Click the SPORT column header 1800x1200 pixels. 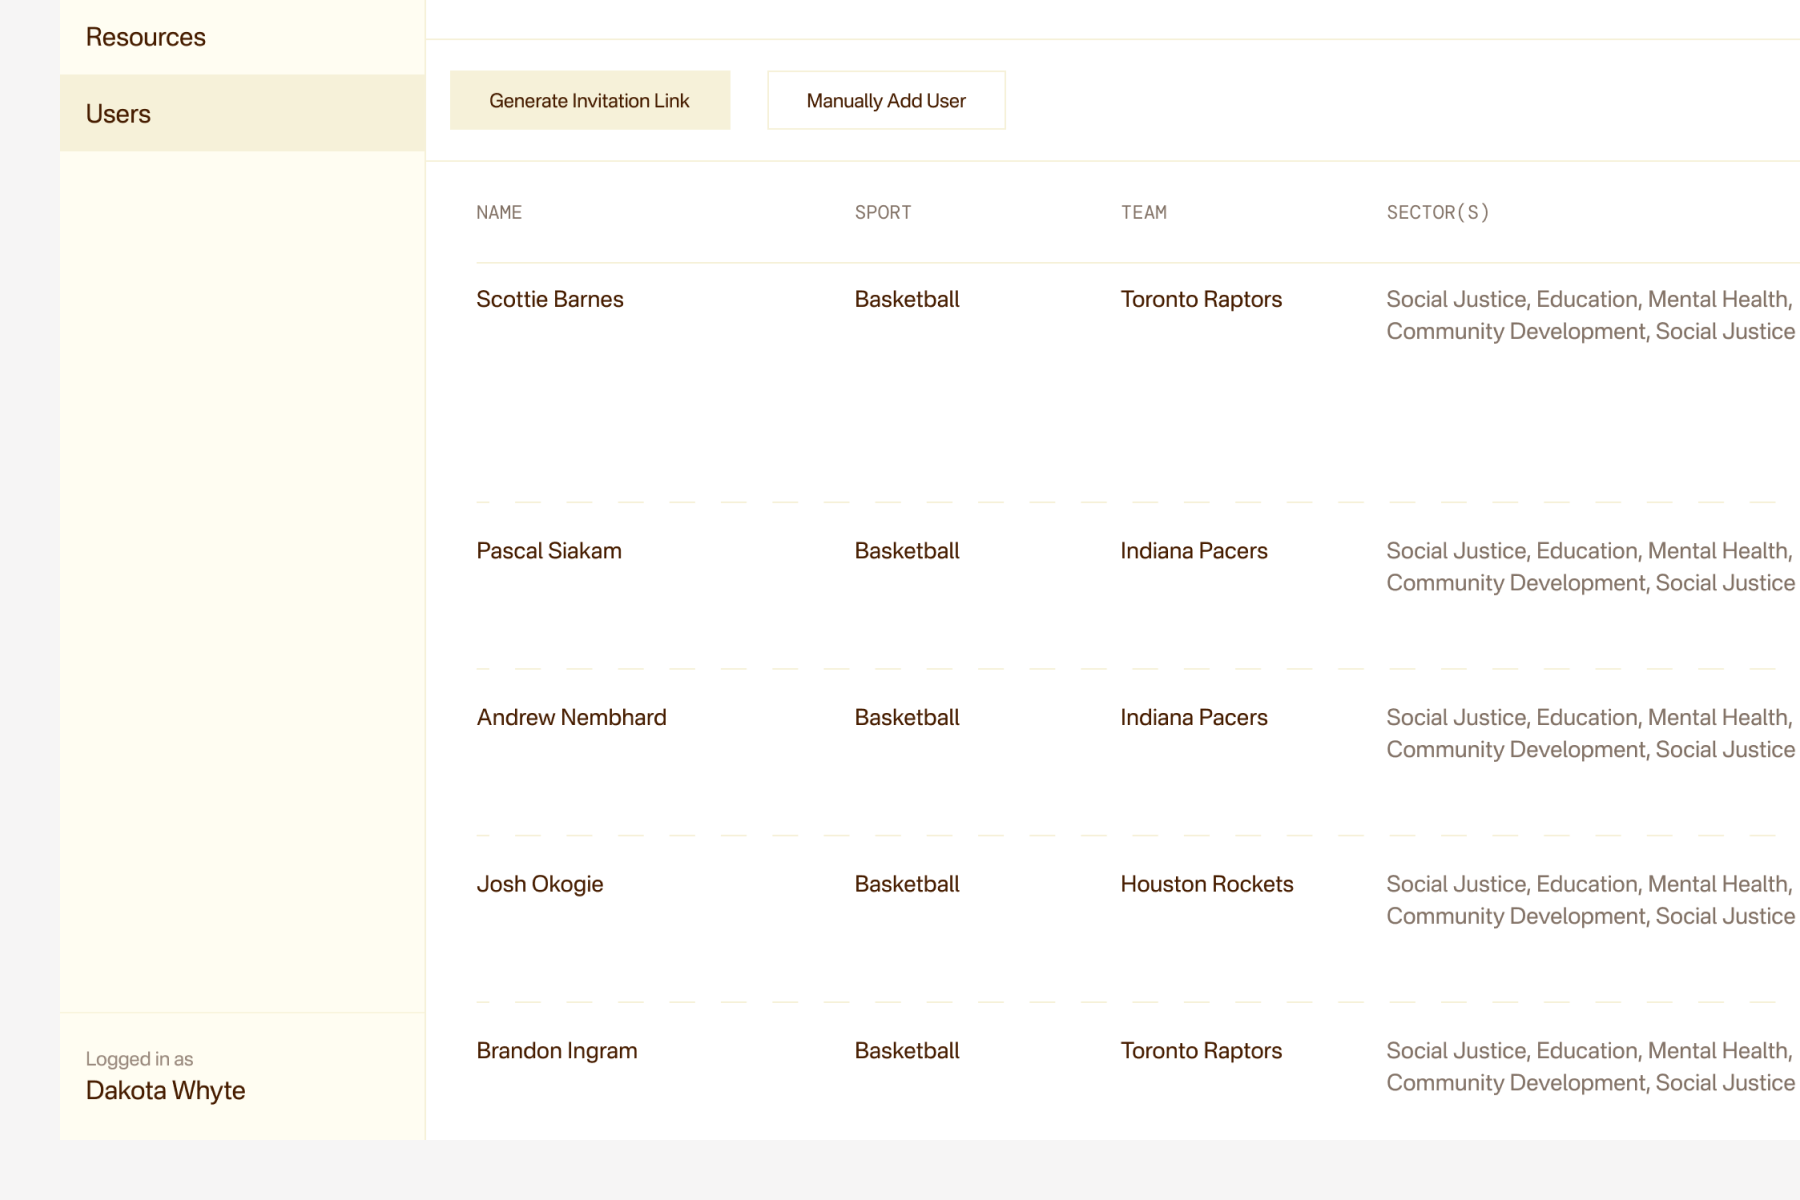(x=883, y=212)
